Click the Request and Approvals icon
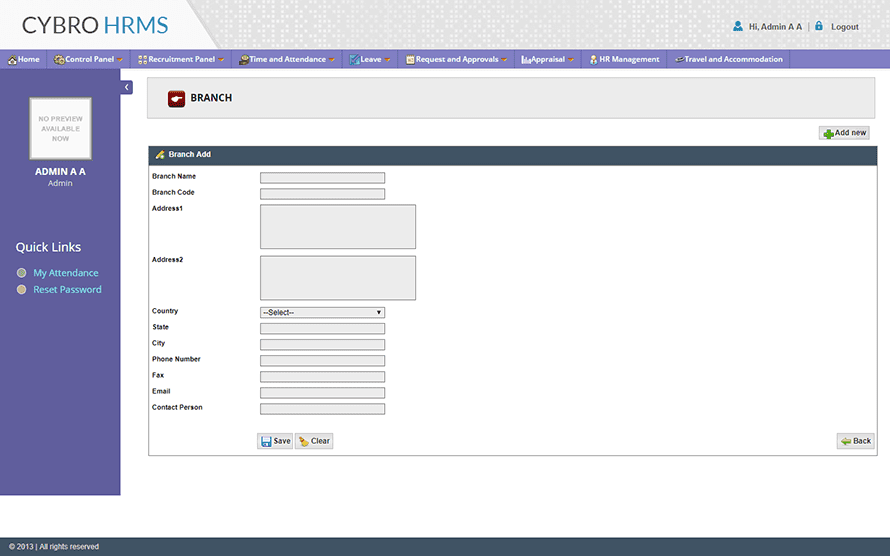This screenshot has width=890, height=556. 410,60
